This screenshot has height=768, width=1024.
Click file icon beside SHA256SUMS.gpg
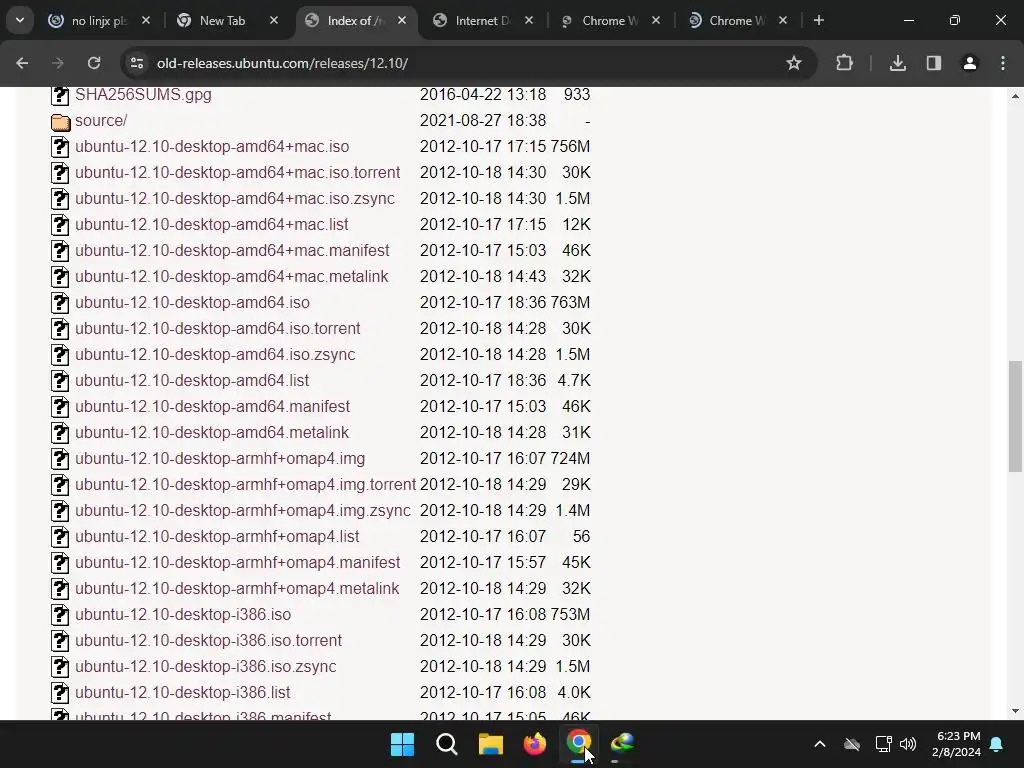point(60,95)
